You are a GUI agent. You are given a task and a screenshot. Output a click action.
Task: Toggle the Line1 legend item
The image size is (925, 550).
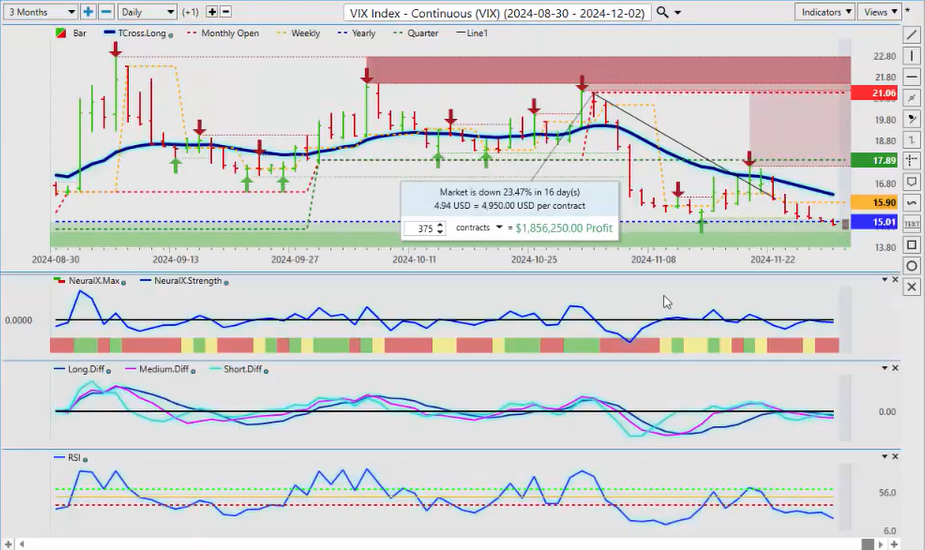[x=473, y=33]
